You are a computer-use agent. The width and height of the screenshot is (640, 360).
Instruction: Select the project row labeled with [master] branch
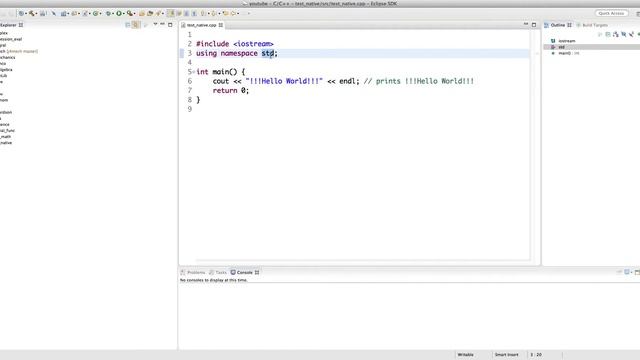point(19,51)
